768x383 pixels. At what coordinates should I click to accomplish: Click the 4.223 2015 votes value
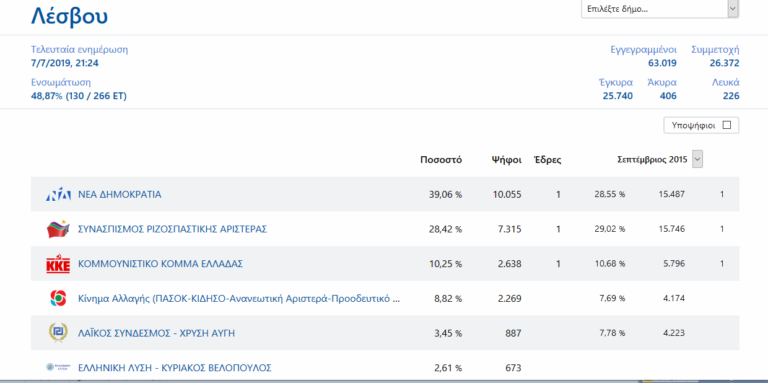pos(674,333)
